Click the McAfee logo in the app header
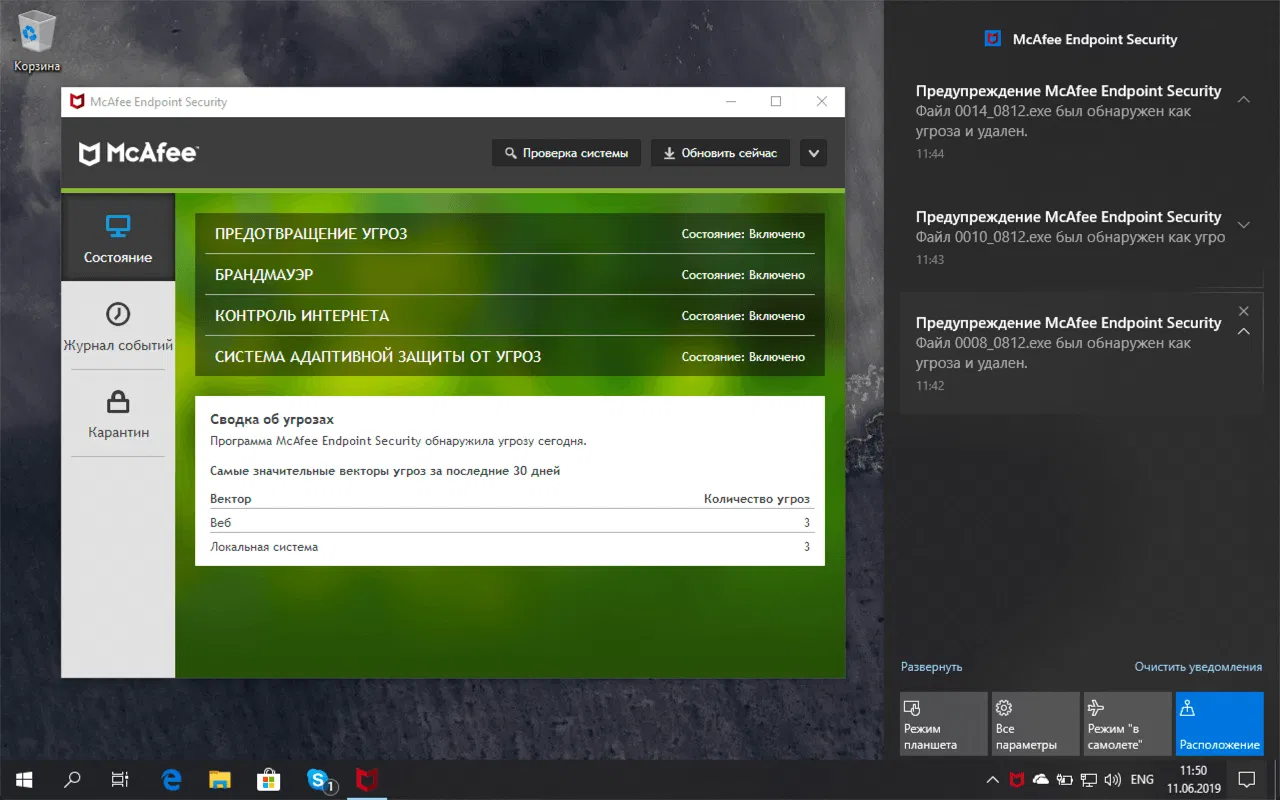Viewport: 1280px width, 800px height. (137, 153)
